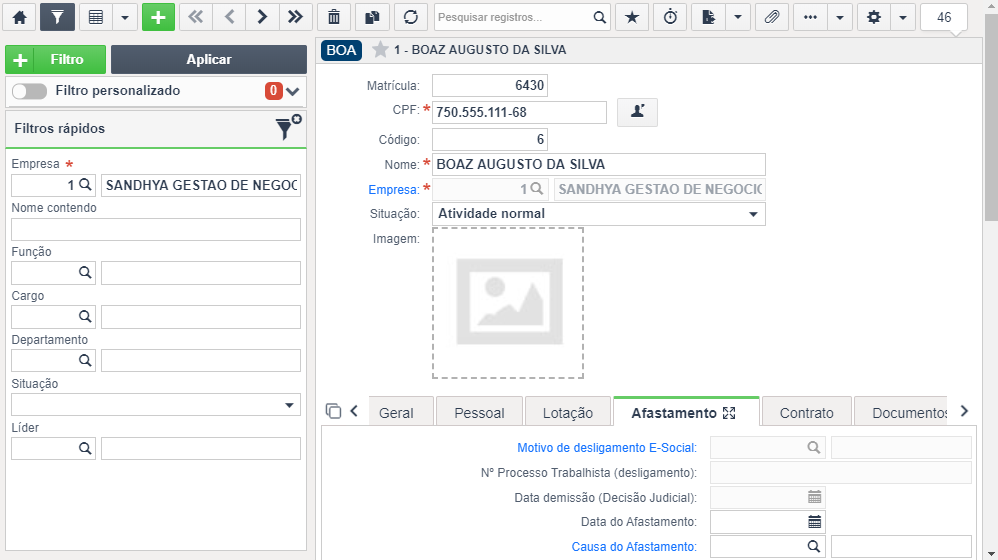Viewport: 998px width, 560px height.
Task: Click the search records magnifier
Action: (599, 17)
